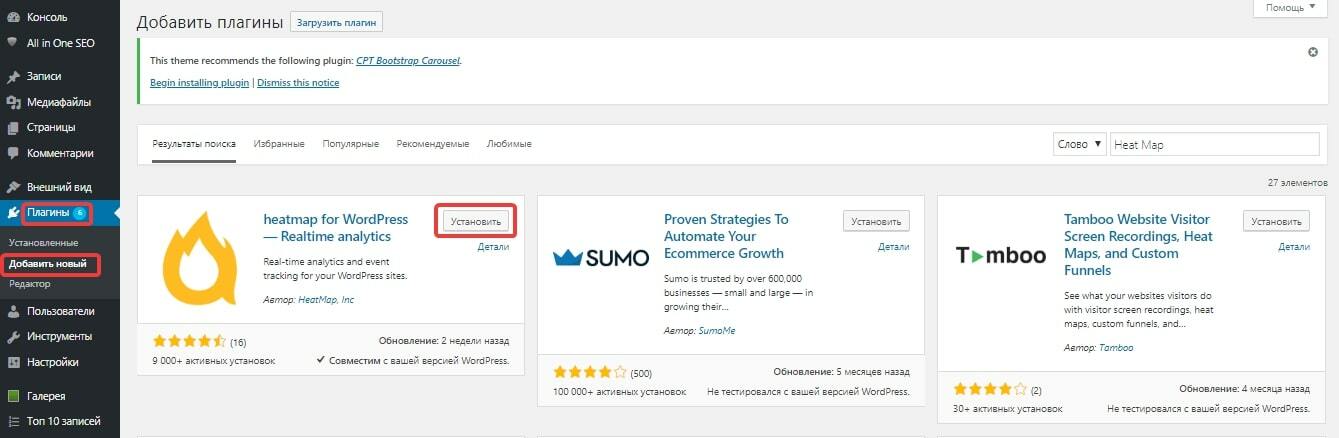
Task: Click the Страницы pages icon
Action: point(13,128)
